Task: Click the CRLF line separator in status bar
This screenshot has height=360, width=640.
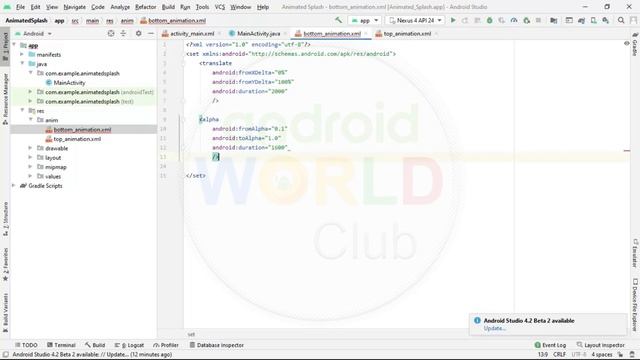Action: click(559, 355)
